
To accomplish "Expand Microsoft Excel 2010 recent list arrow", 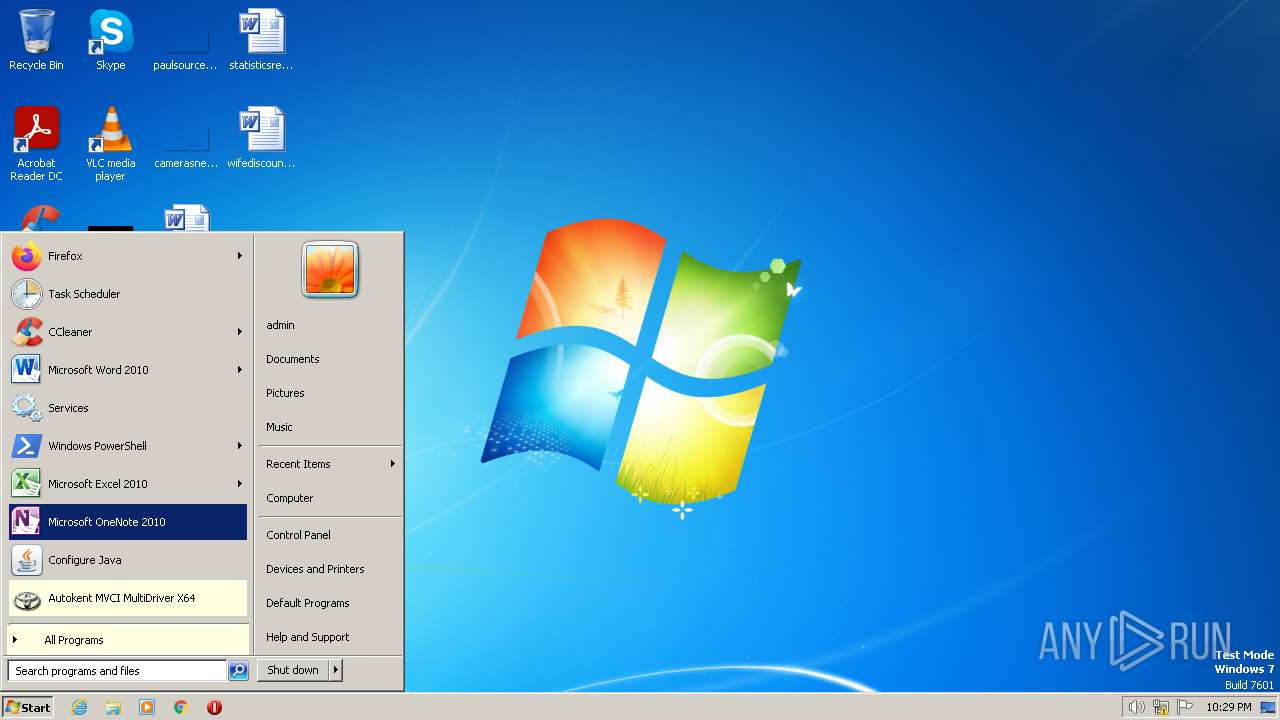I will click(240, 484).
